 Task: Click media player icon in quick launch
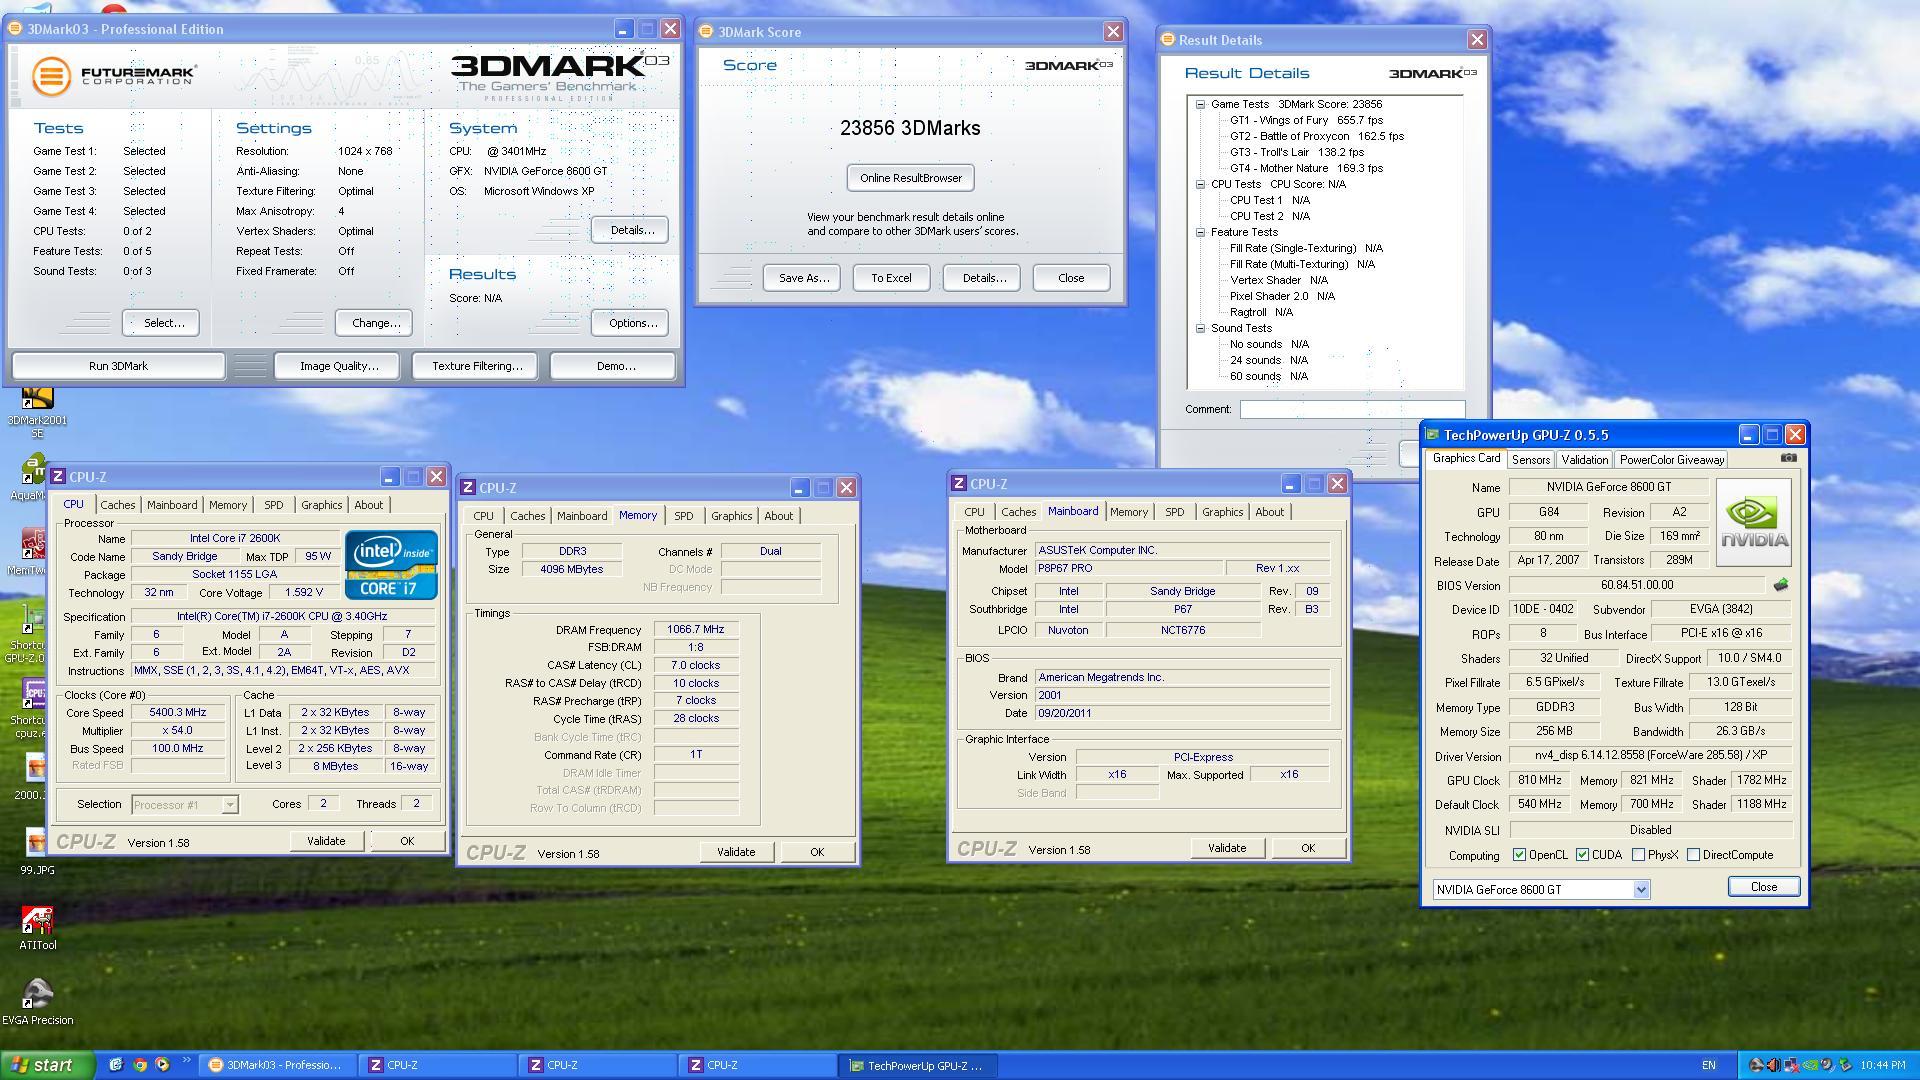click(162, 1065)
